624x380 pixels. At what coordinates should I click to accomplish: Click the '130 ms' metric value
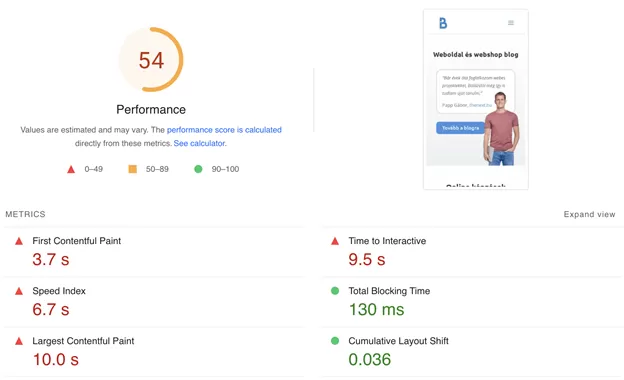[x=376, y=310]
